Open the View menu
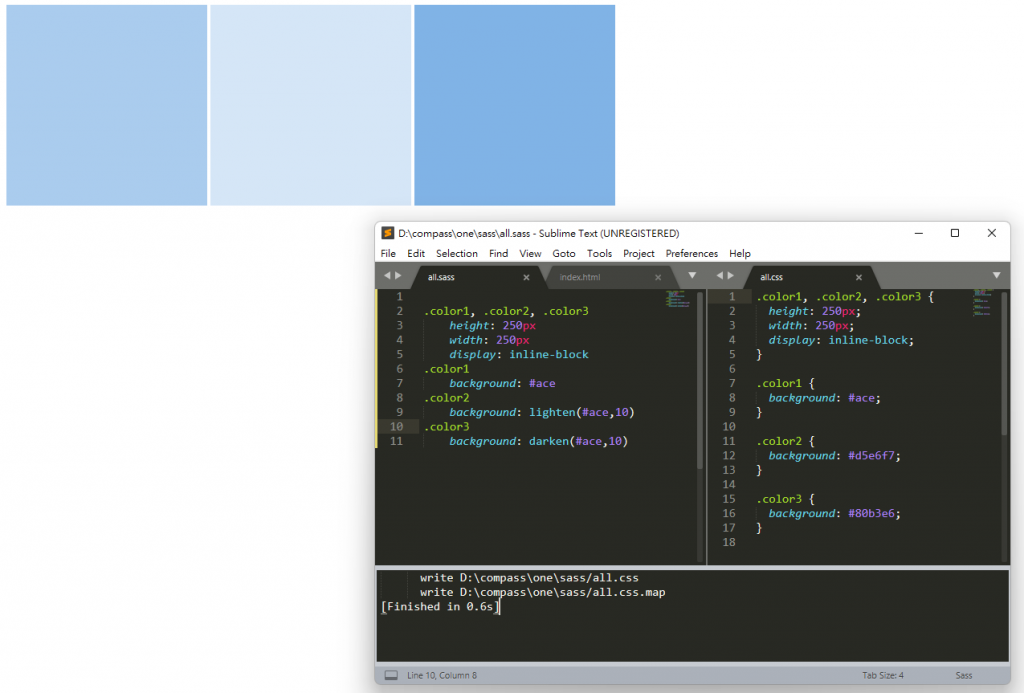The height and width of the screenshot is (693, 1024). (x=530, y=253)
